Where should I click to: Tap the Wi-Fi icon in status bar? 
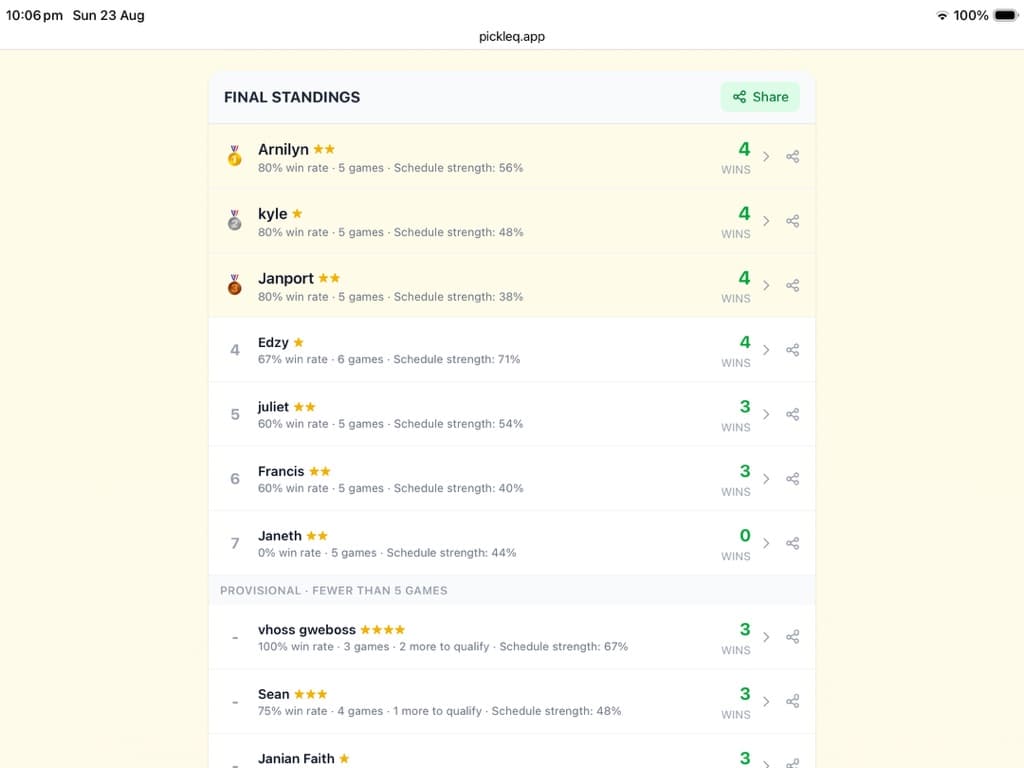(942, 15)
